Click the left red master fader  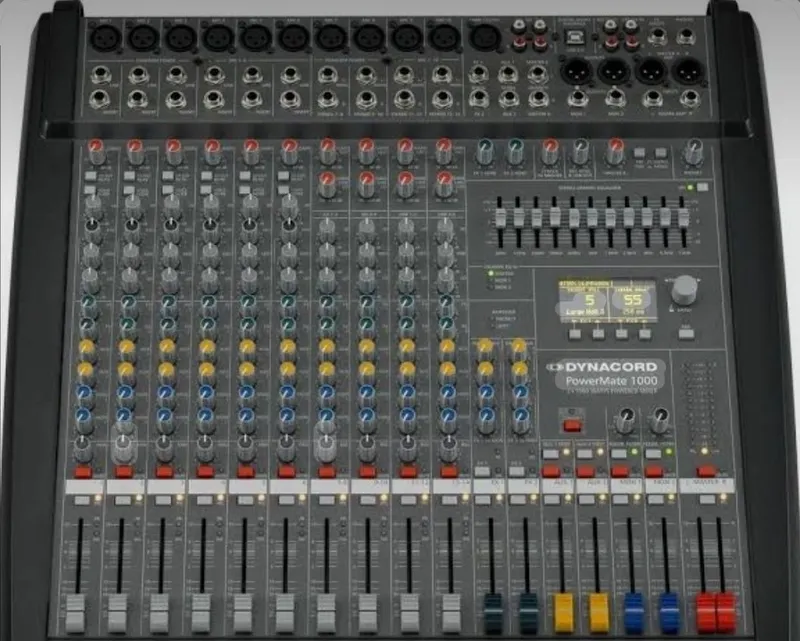click(706, 611)
